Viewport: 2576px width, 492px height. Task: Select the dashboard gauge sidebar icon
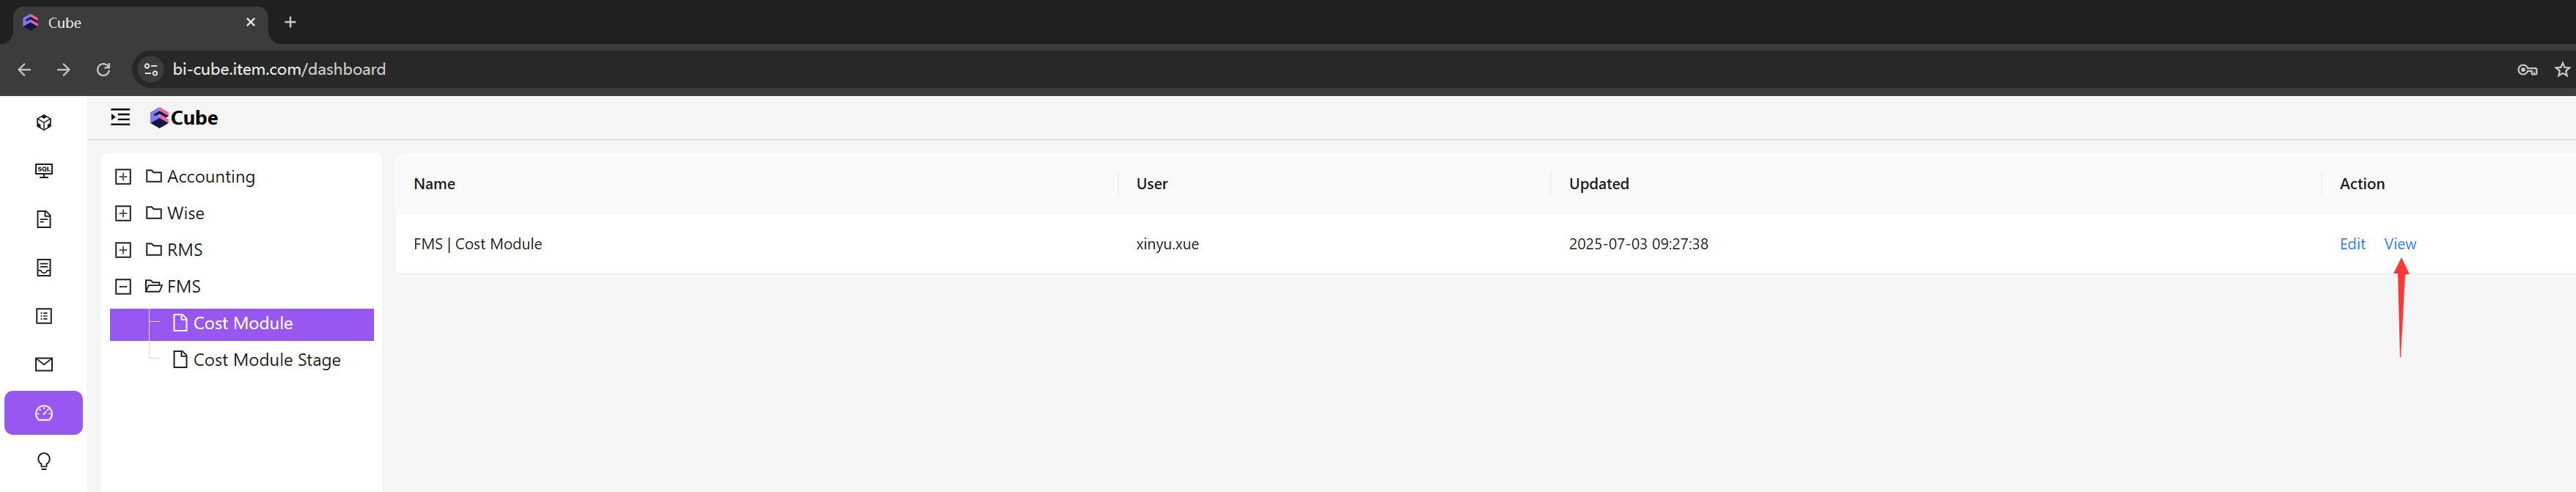44,413
